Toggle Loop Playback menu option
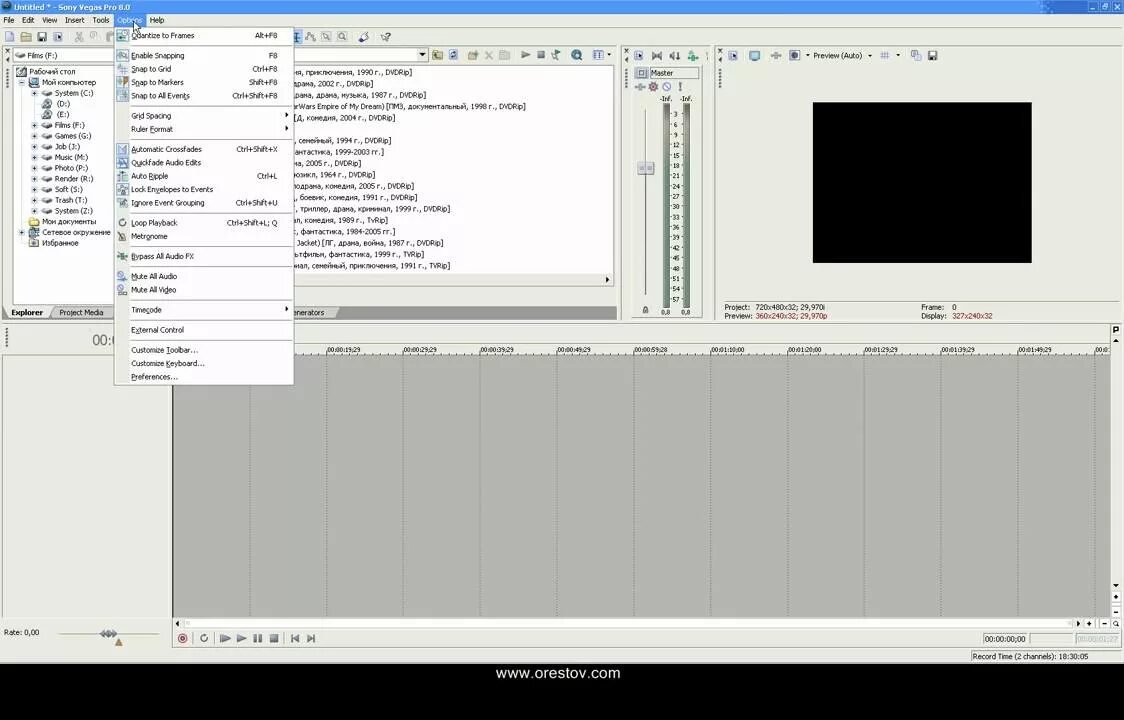Viewport: 1124px width, 720px height. [204, 223]
